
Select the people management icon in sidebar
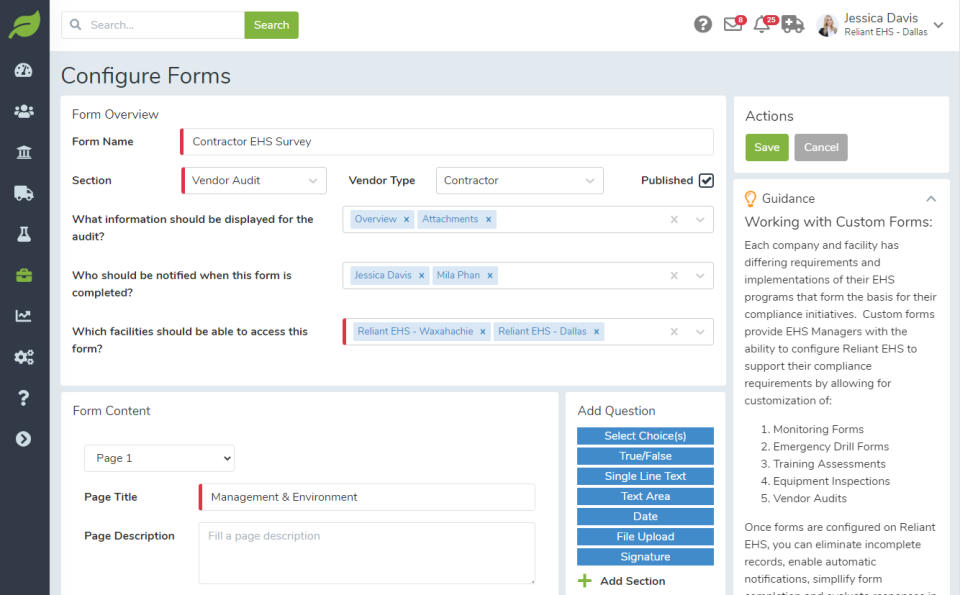[22, 111]
